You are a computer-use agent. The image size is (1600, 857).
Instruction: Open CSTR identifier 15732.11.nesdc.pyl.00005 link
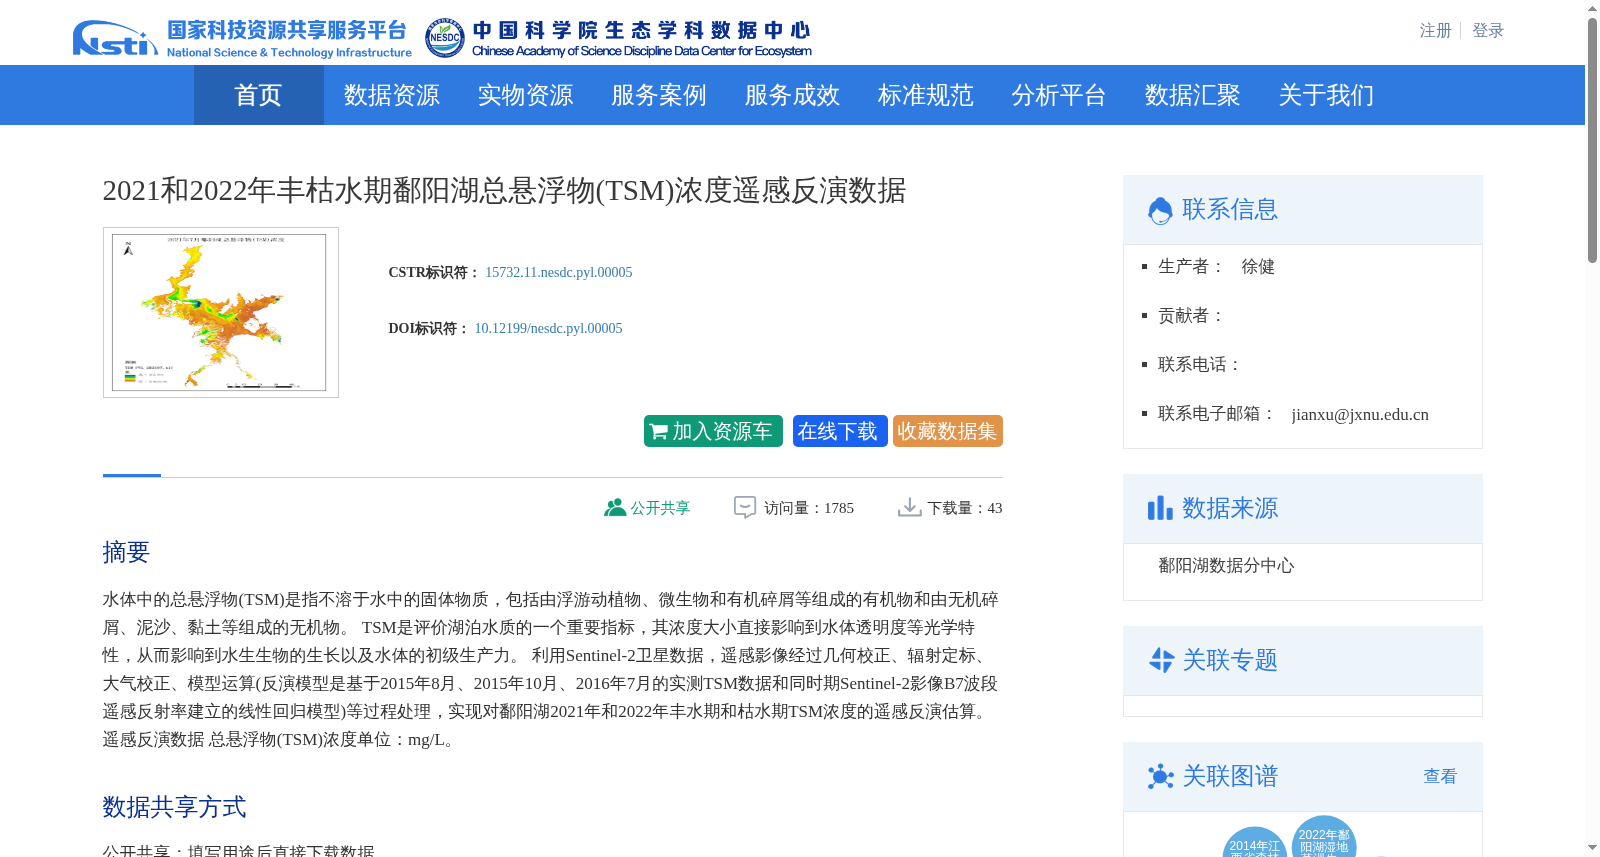[x=559, y=272]
